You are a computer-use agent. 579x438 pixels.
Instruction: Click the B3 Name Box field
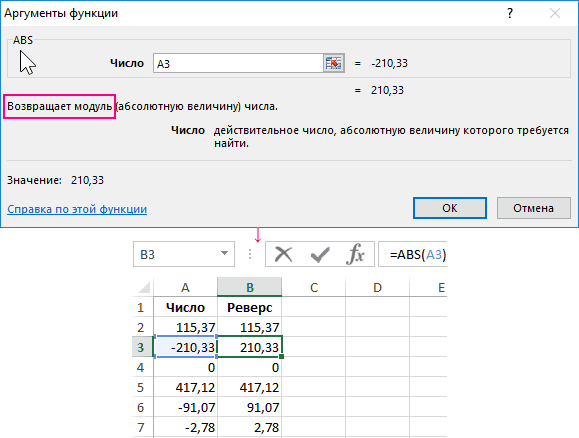pos(184,254)
